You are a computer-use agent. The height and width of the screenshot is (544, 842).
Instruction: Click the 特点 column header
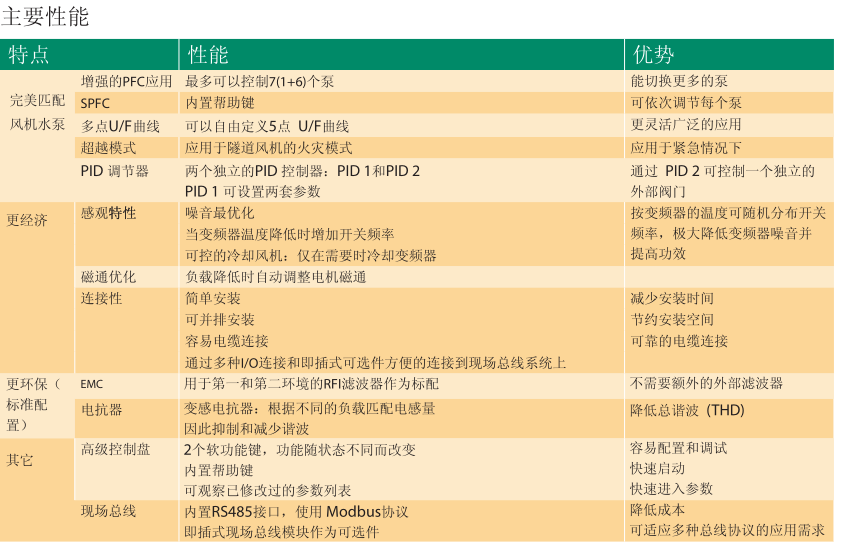pos(29,54)
